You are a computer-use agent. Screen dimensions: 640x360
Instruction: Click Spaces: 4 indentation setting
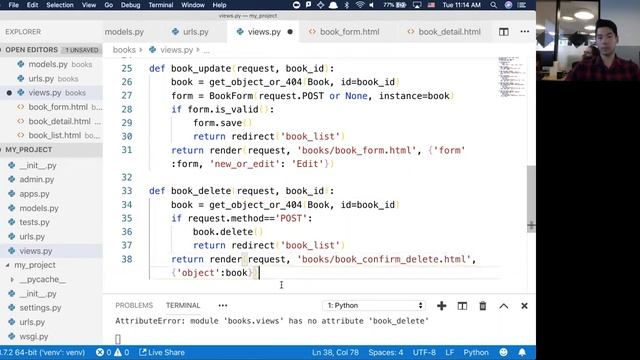386,352
